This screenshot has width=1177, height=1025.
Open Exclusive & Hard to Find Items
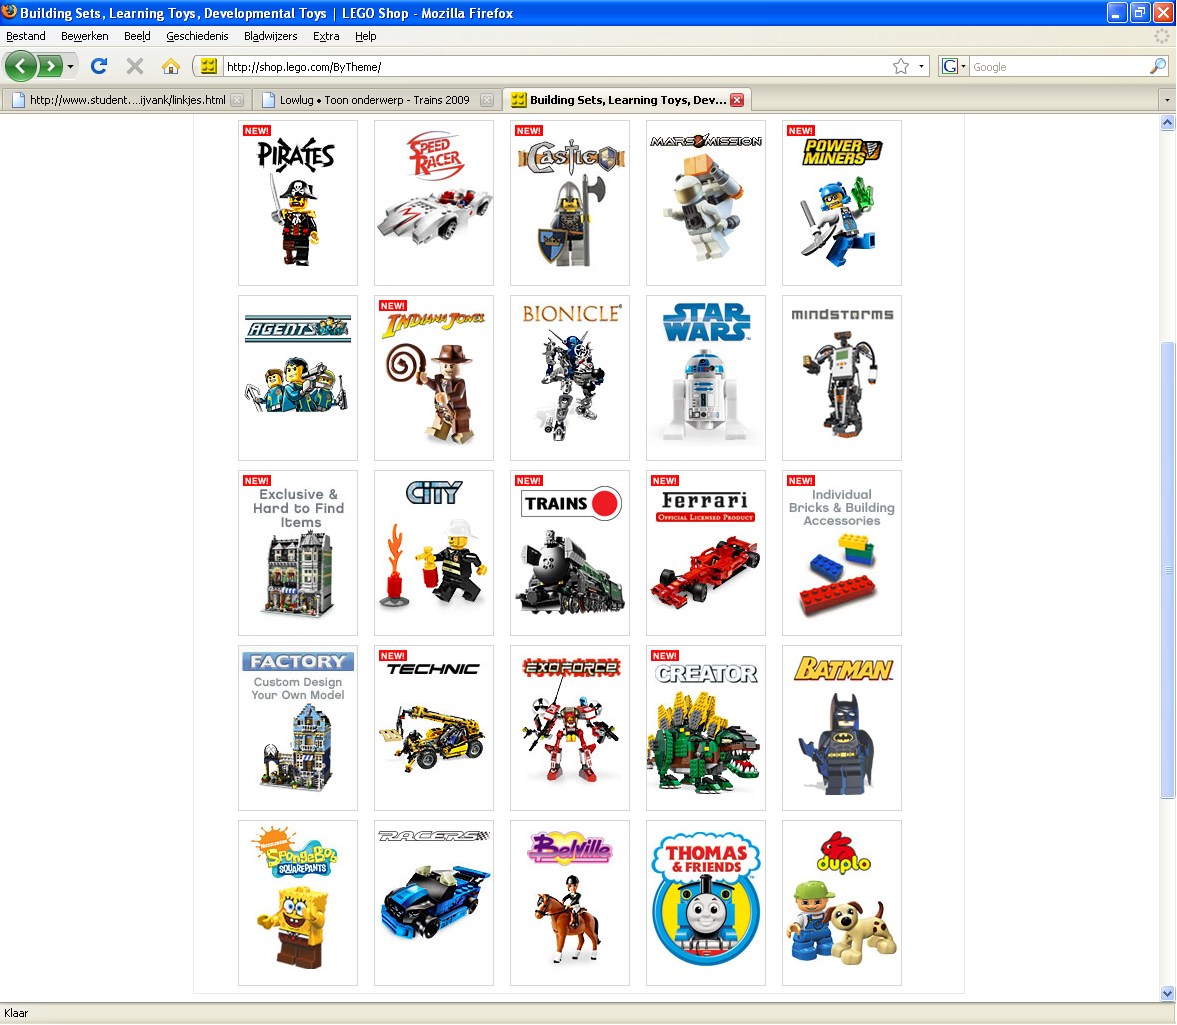point(298,552)
